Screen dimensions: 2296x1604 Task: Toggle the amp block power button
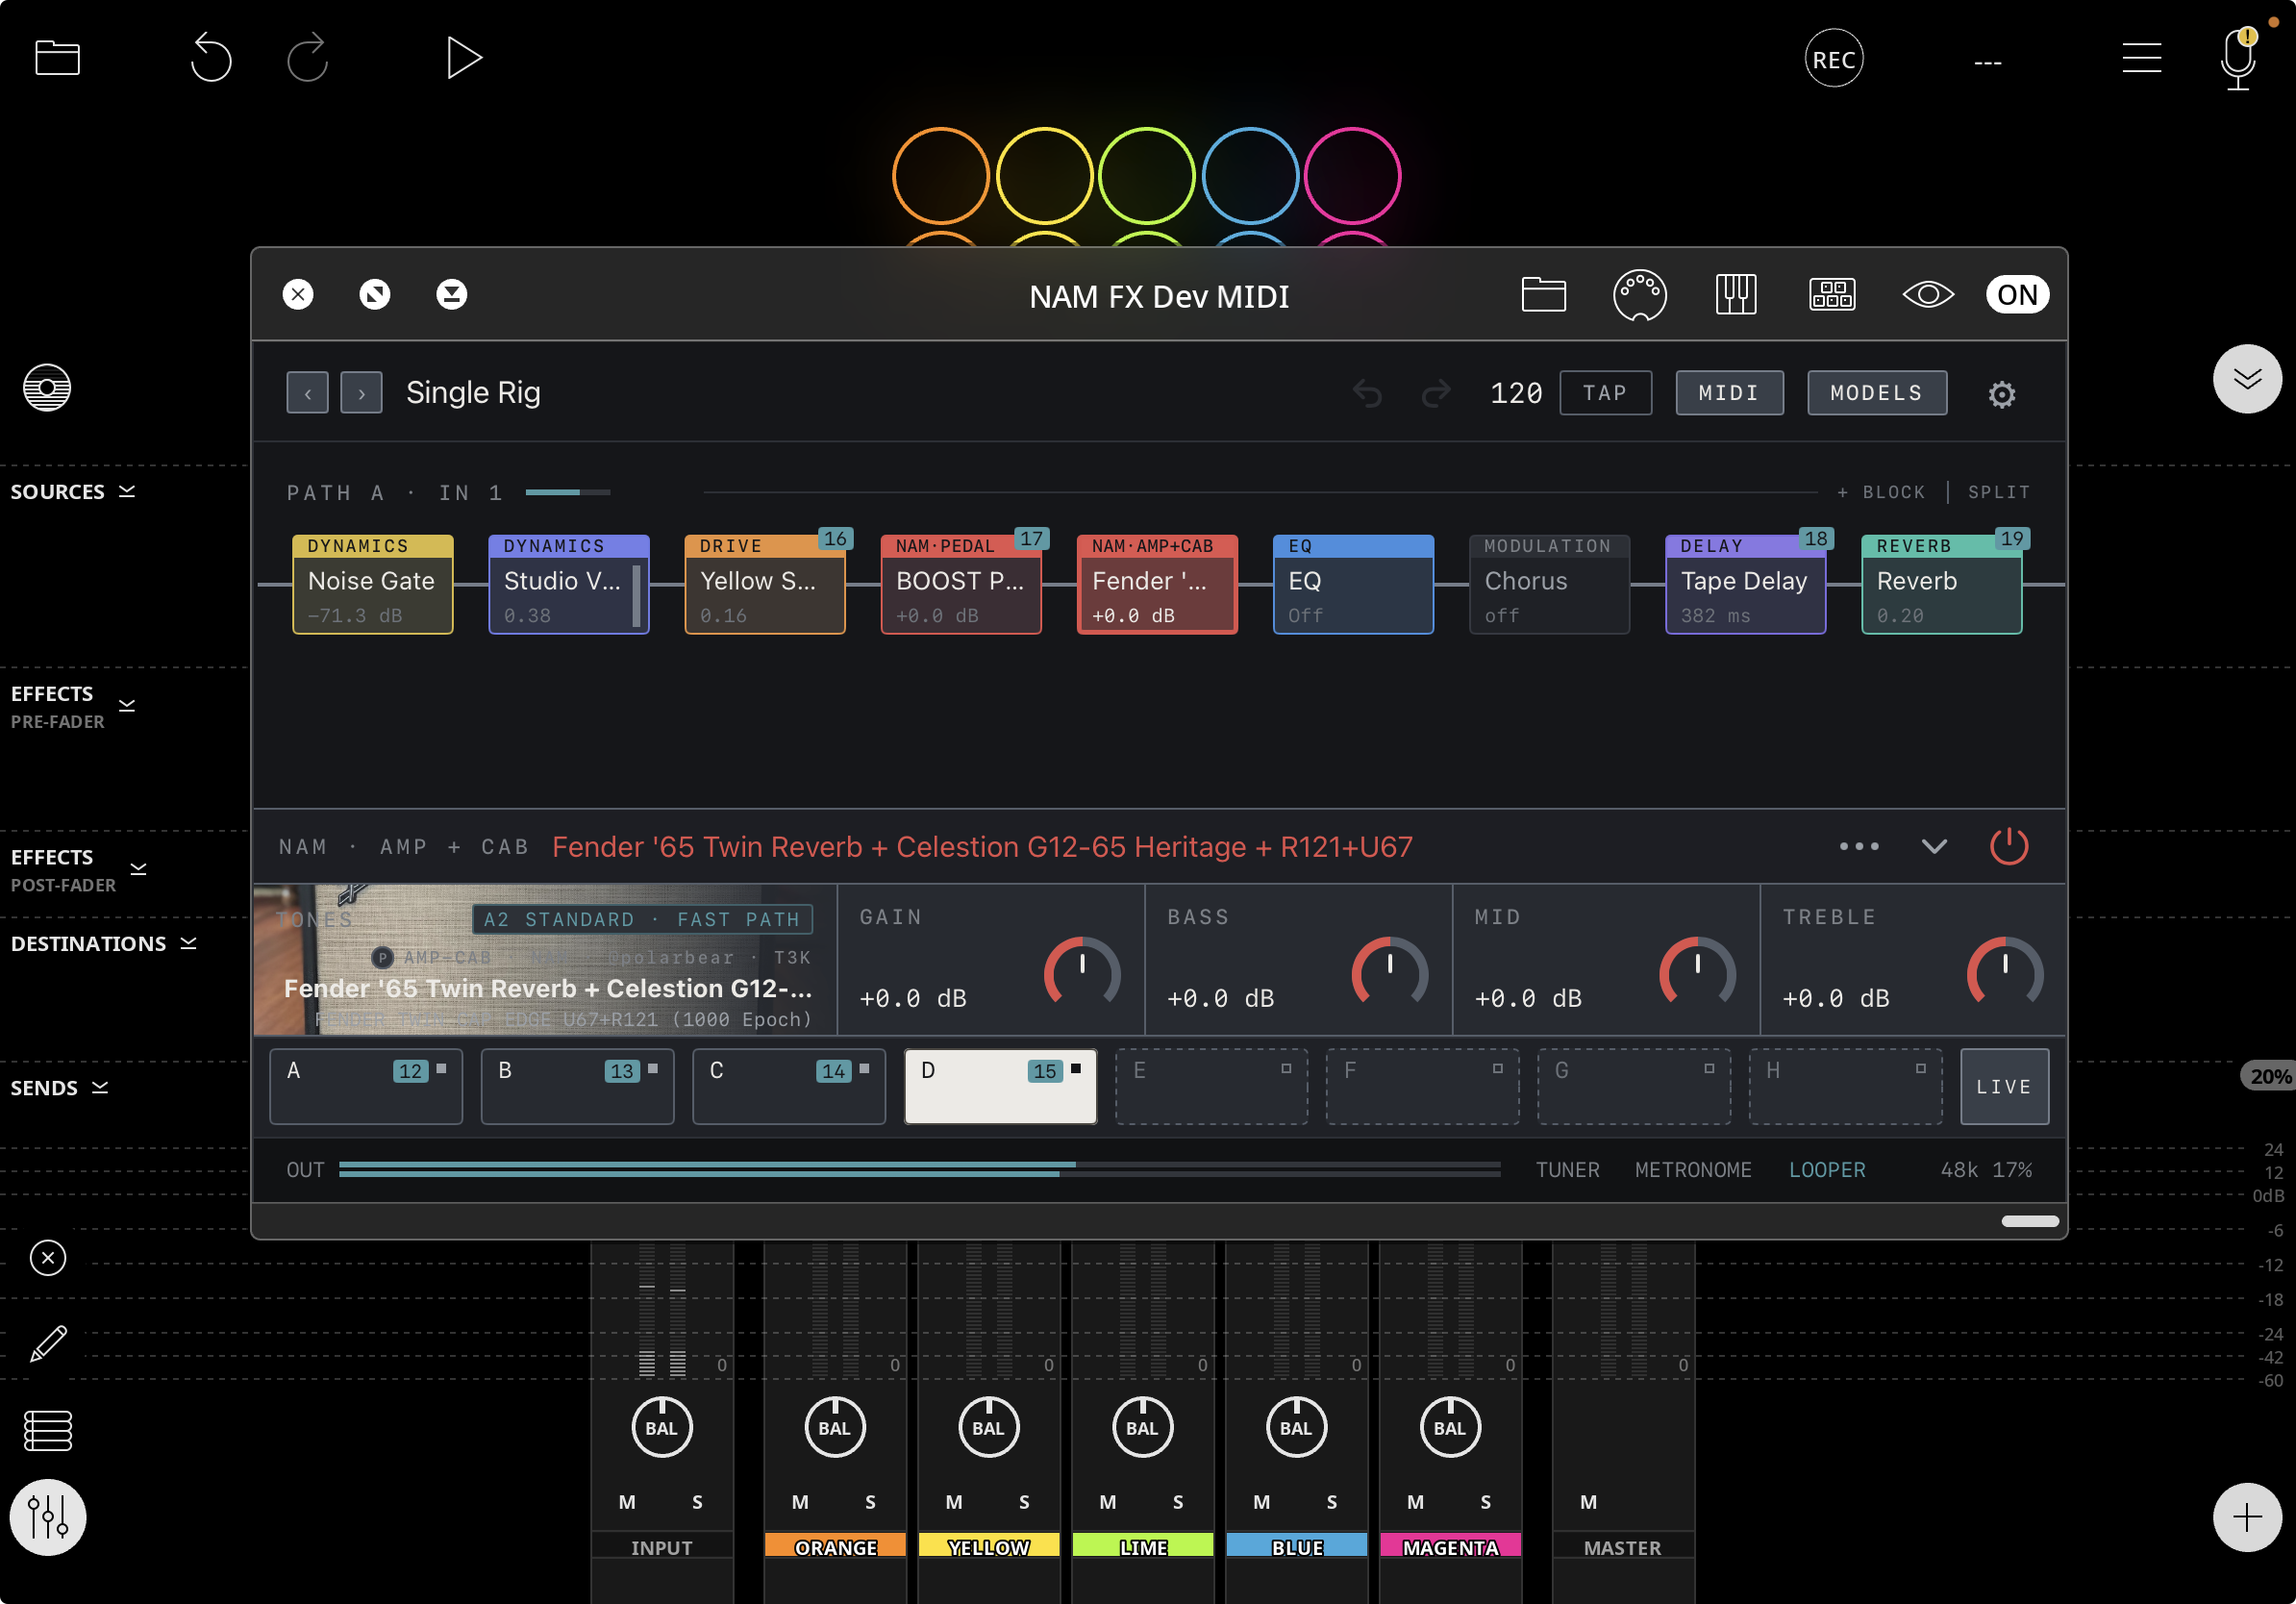click(x=2008, y=847)
